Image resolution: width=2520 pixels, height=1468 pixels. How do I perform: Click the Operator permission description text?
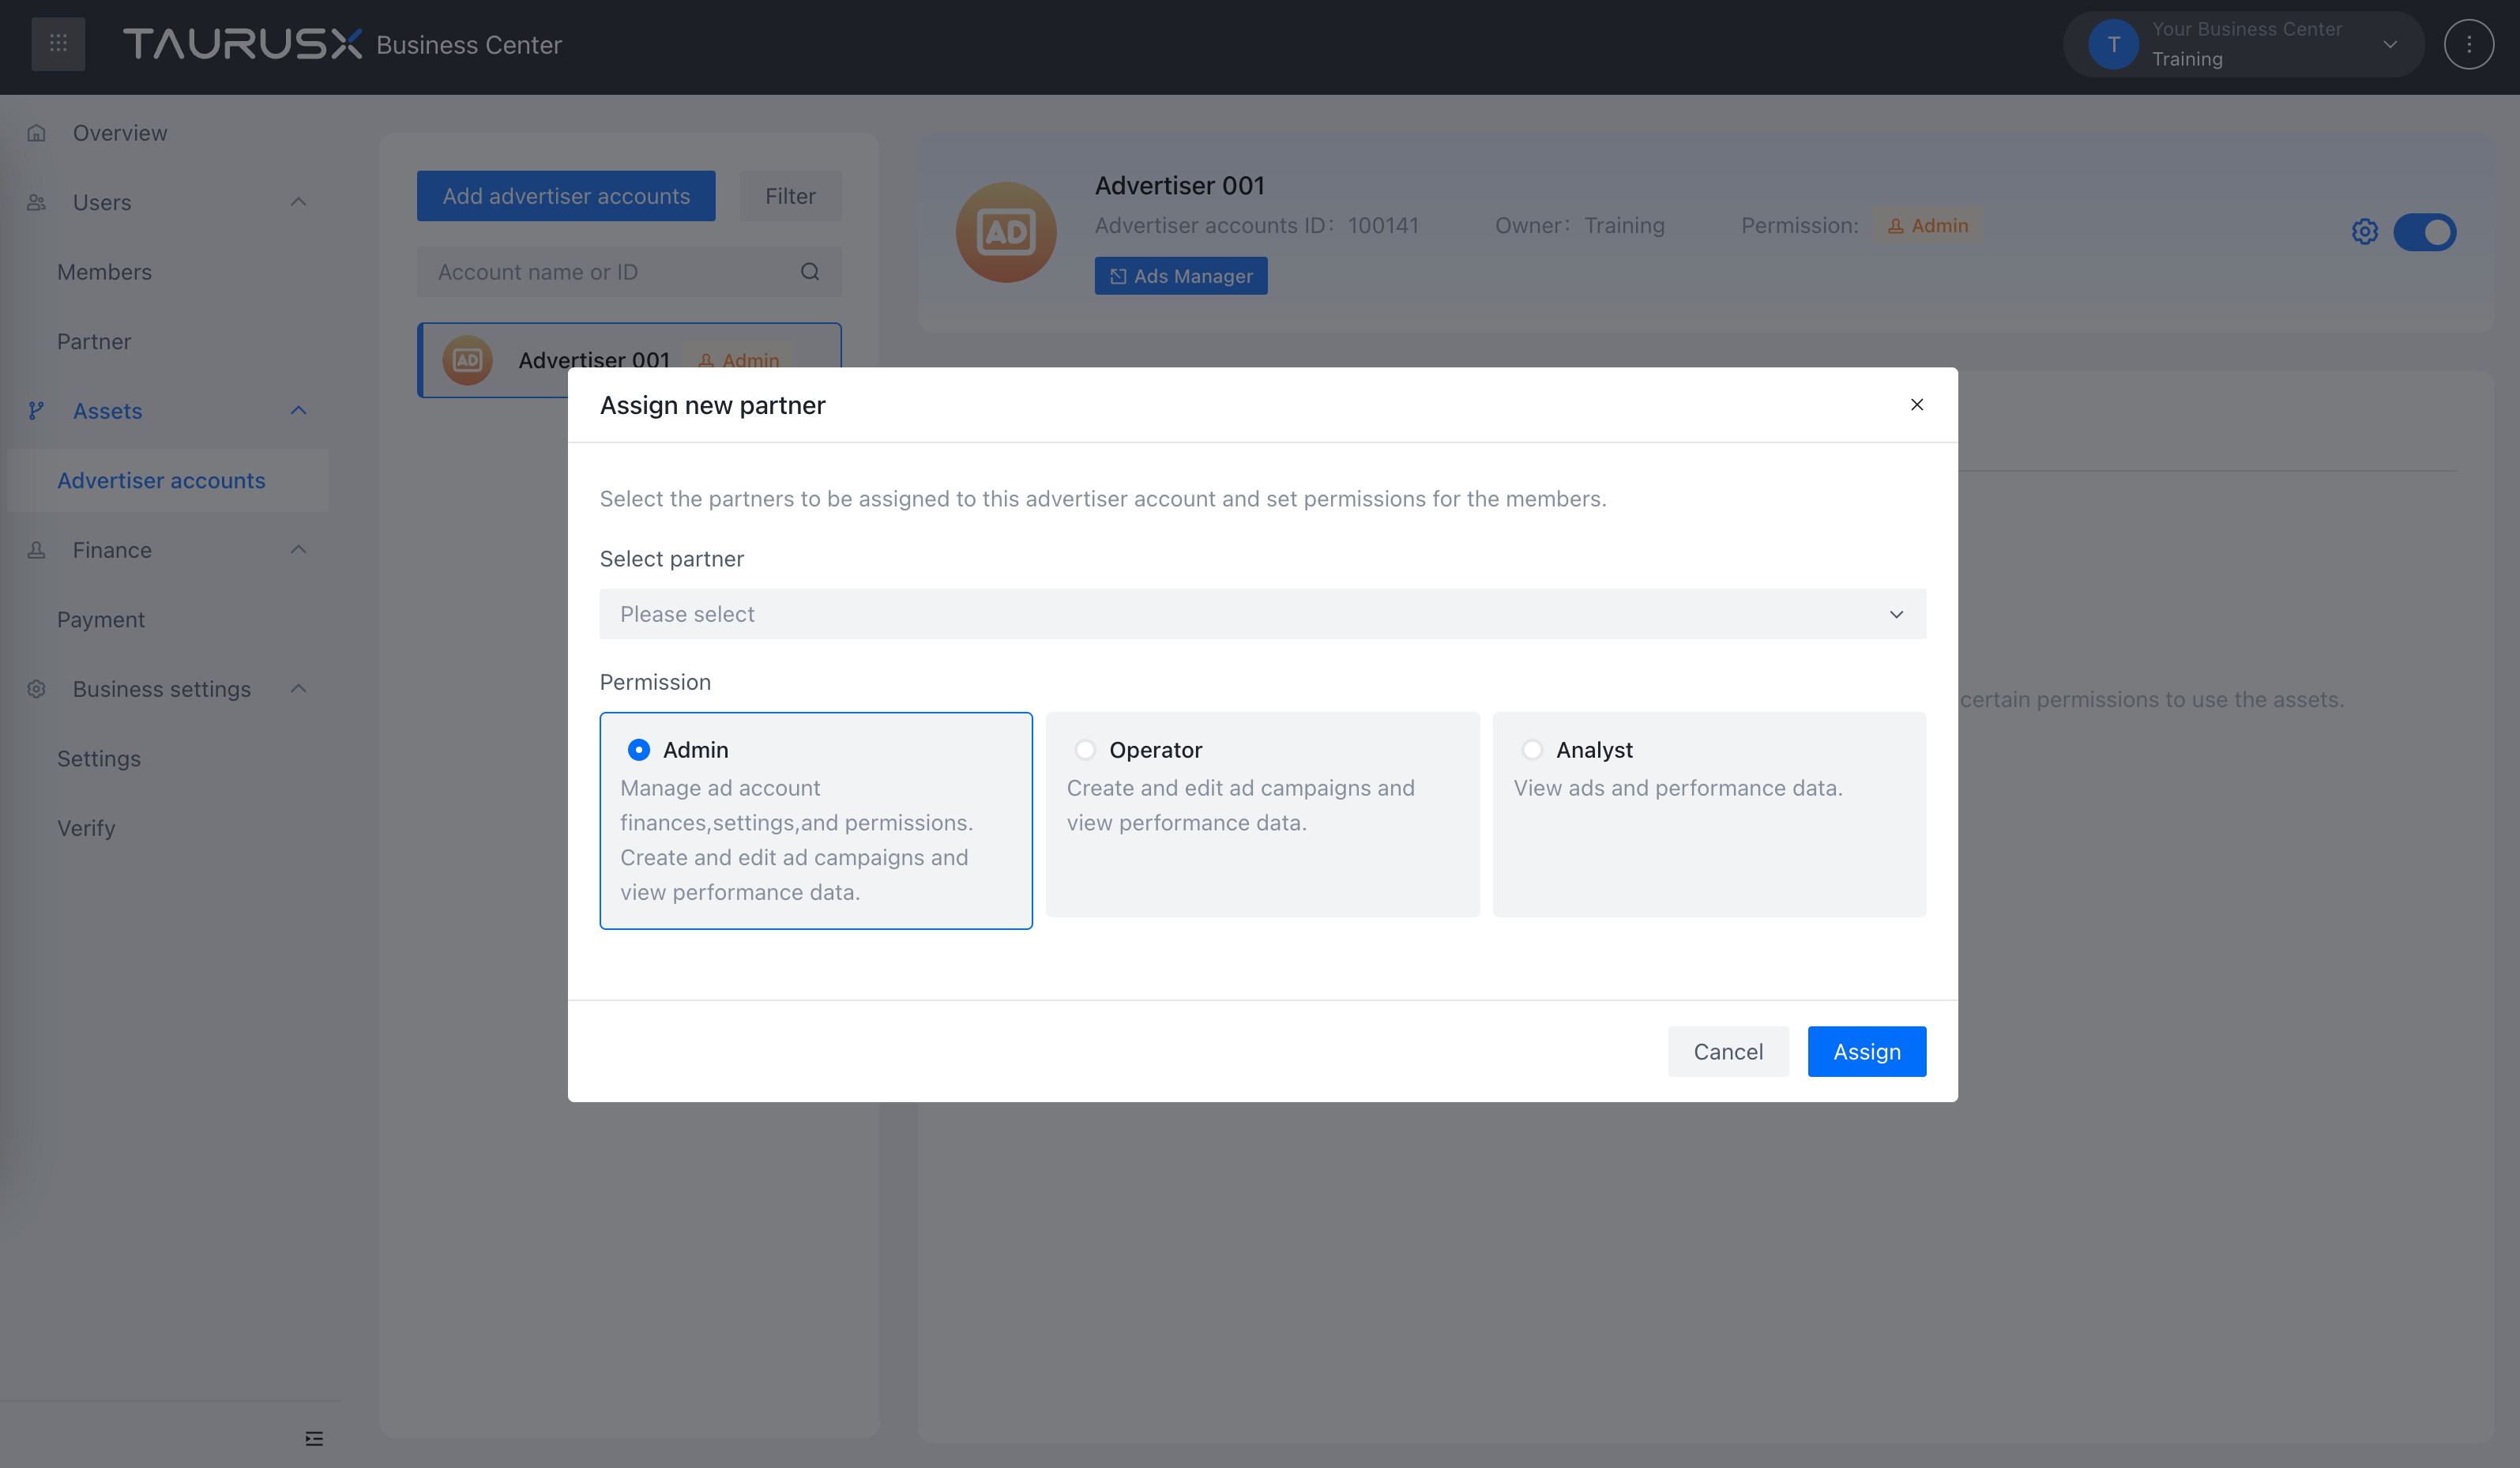pyautogui.click(x=1240, y=805)
